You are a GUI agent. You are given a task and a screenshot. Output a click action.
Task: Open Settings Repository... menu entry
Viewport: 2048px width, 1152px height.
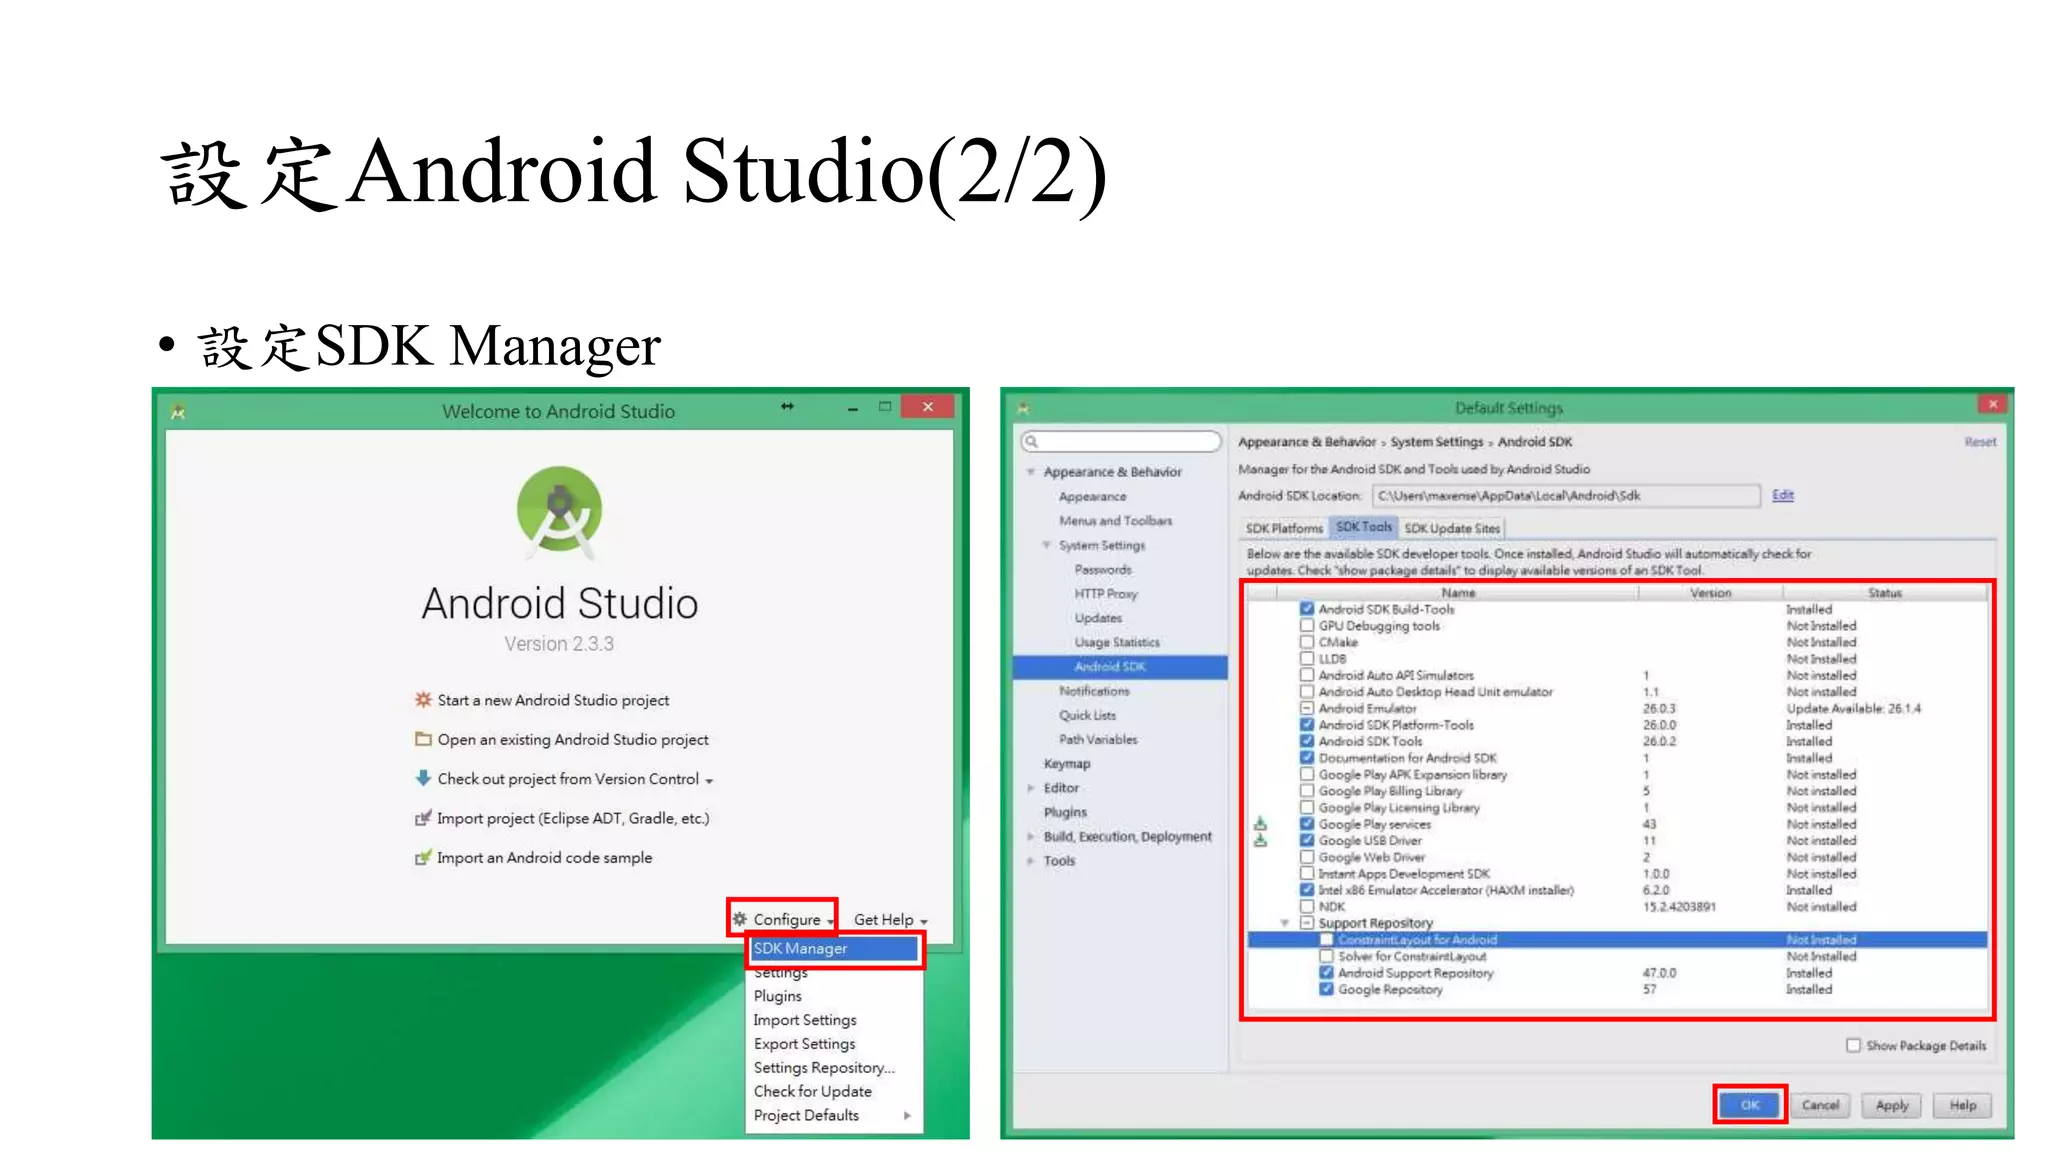824,1067
